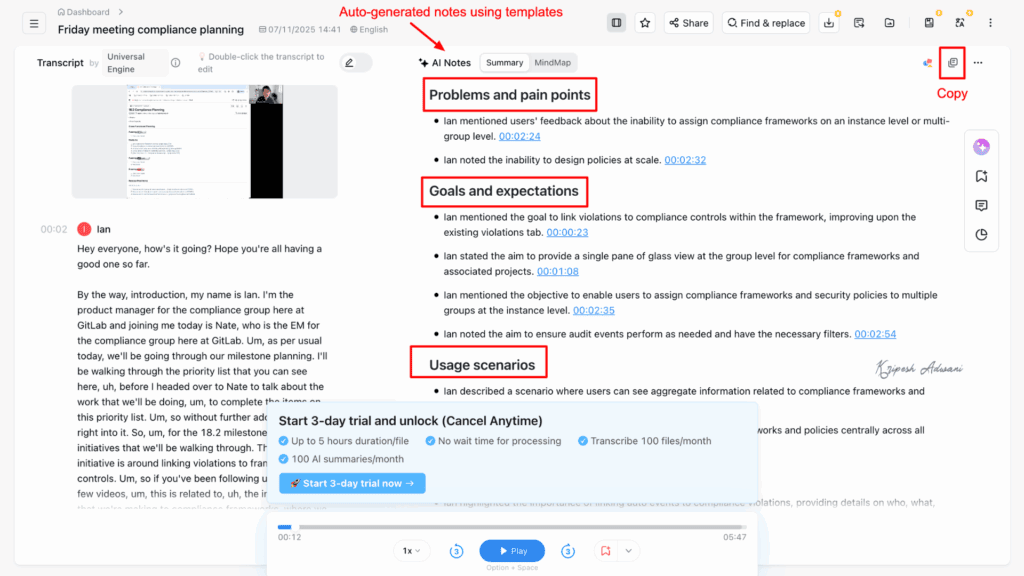Click the edit transcript pencil toggle
Screen dimensions: 1024x576
356,63
